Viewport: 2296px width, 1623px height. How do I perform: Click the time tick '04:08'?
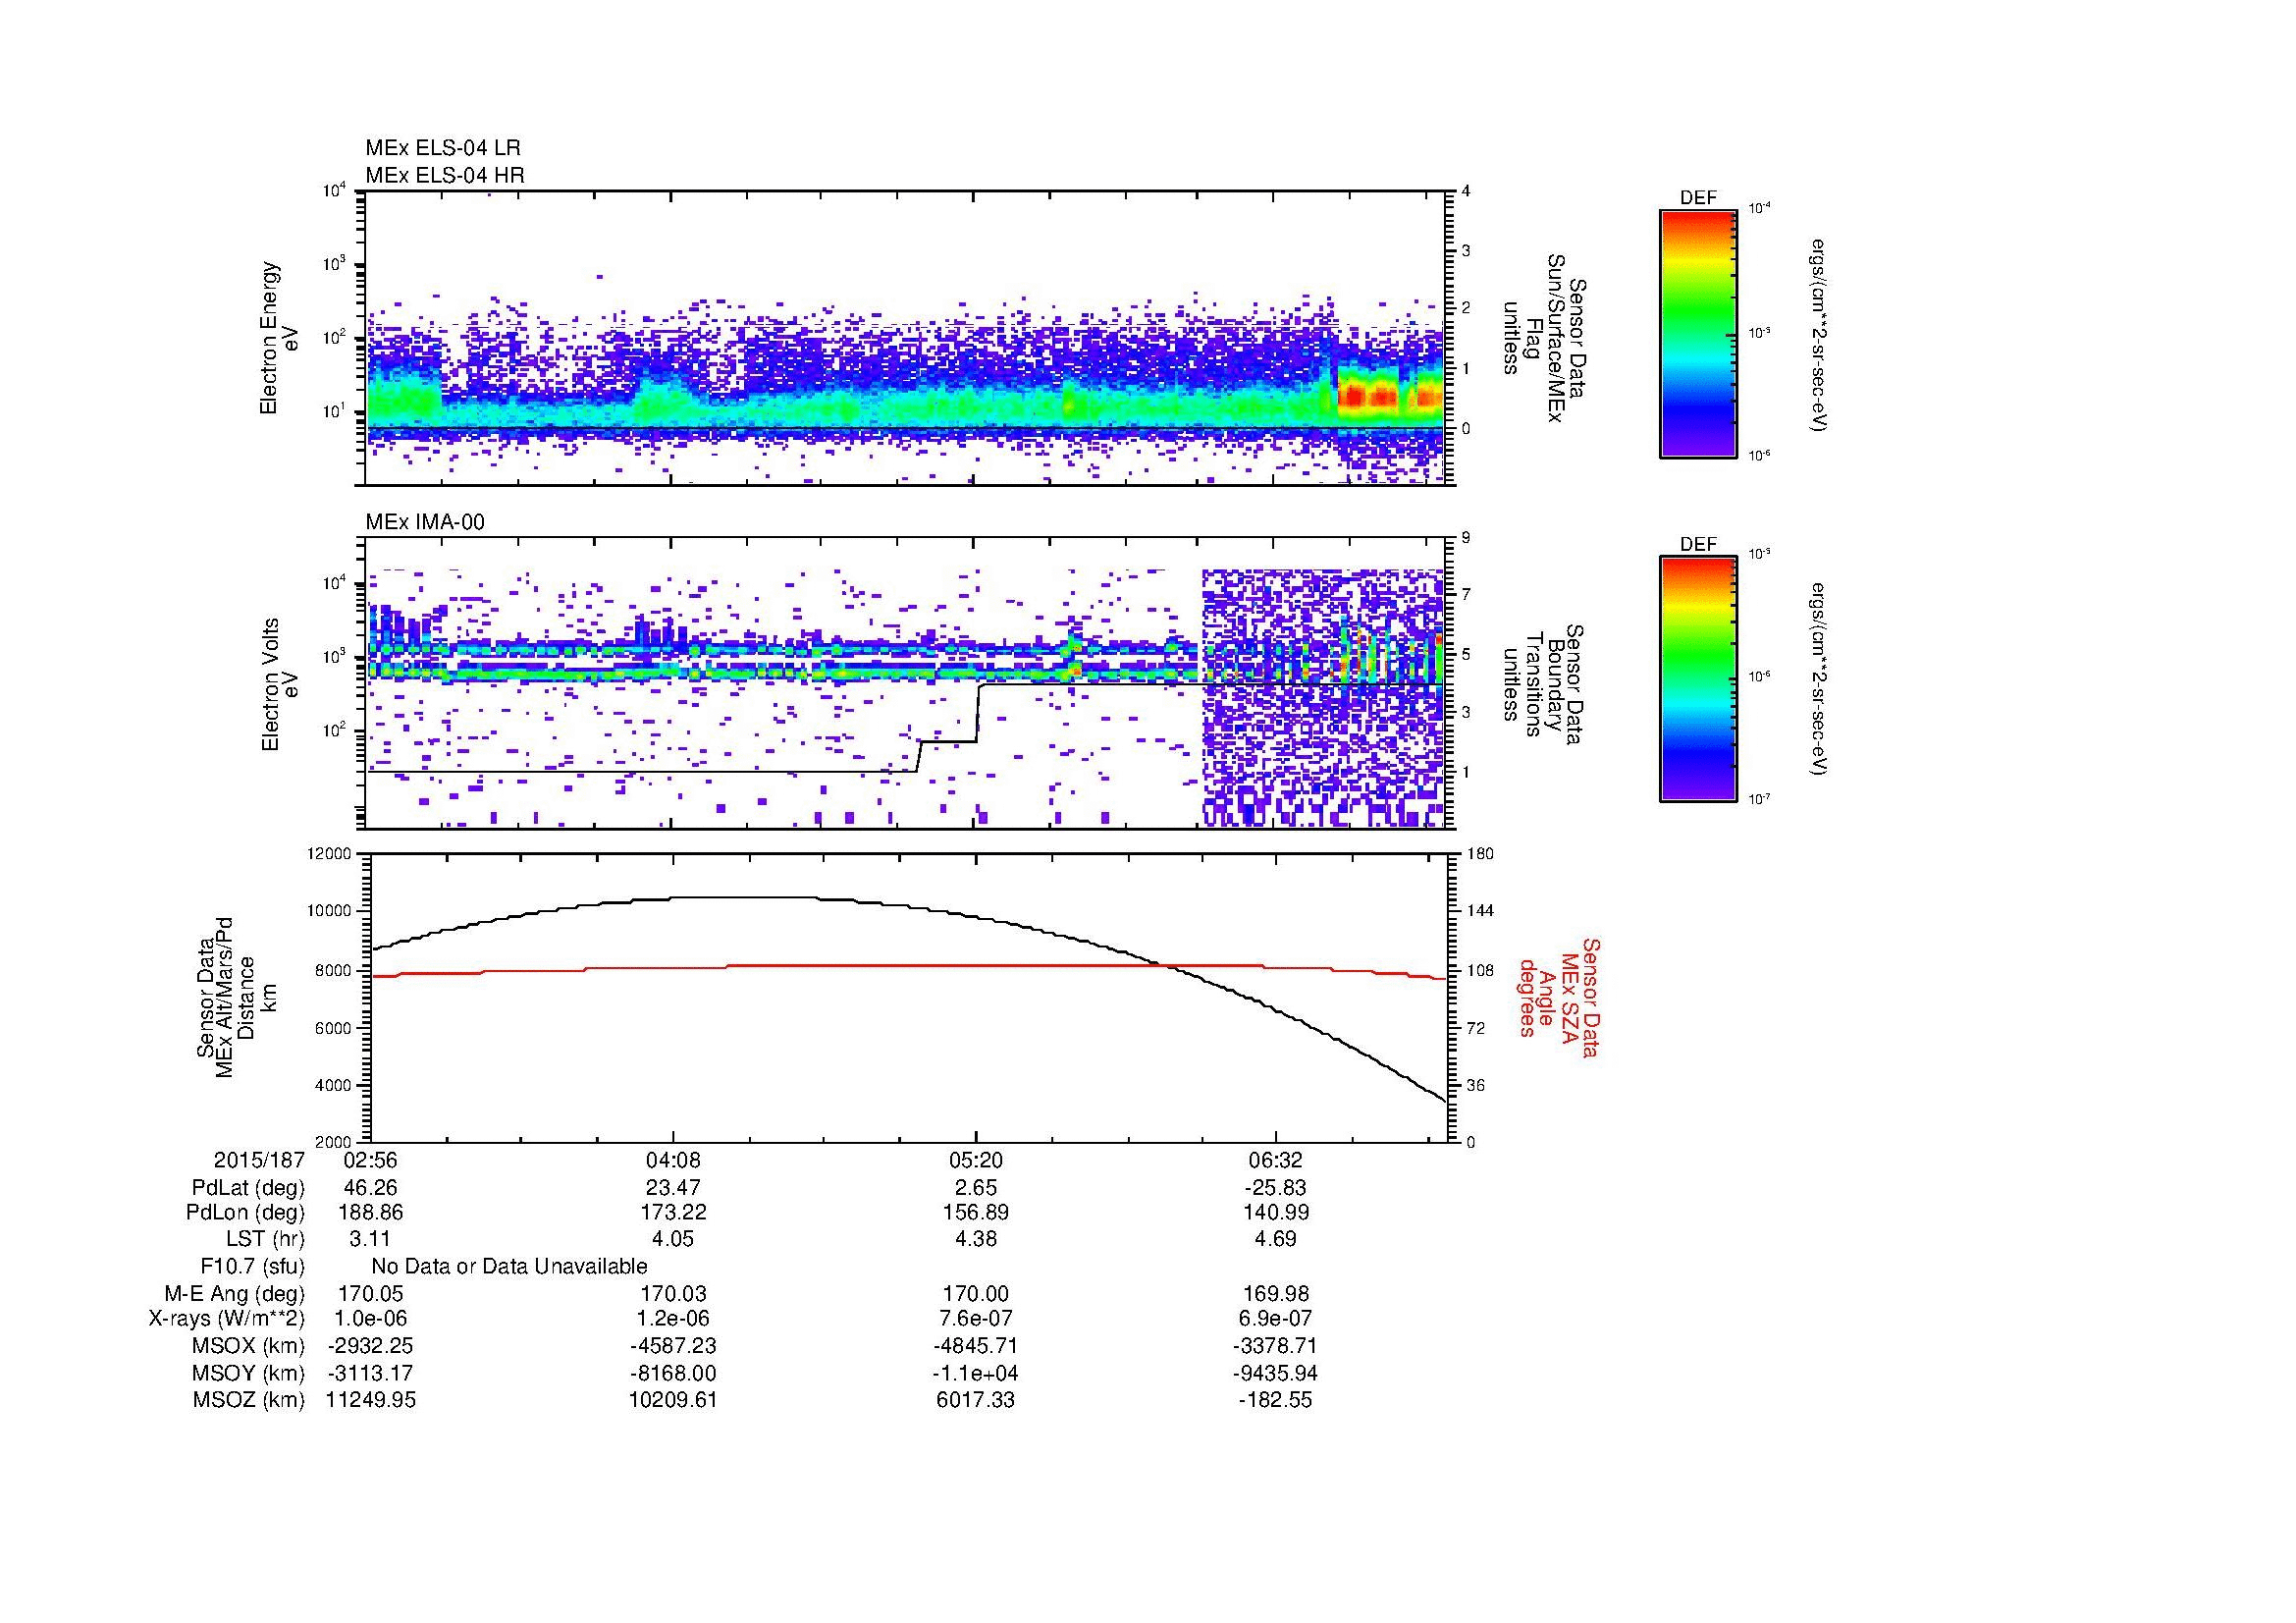pyautogui.click(x=673, y=1160)
